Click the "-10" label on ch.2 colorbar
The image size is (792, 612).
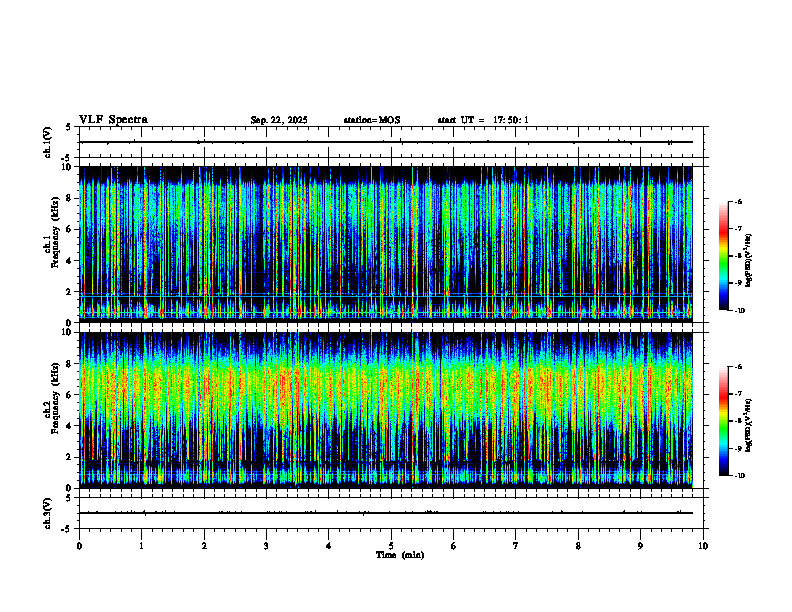pyautogui.click(x=740, y=476)
